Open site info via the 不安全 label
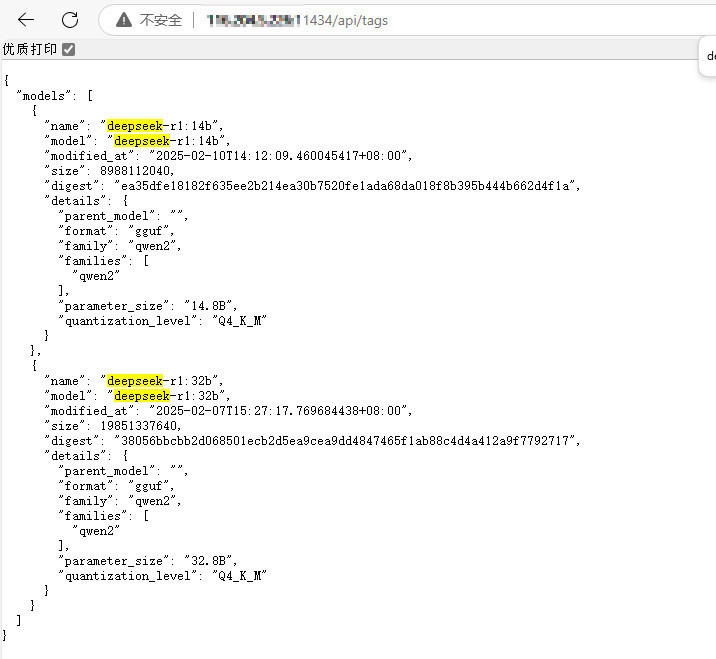Image resolution: width=716 pixels, height=659 pixels. (160, 20)
